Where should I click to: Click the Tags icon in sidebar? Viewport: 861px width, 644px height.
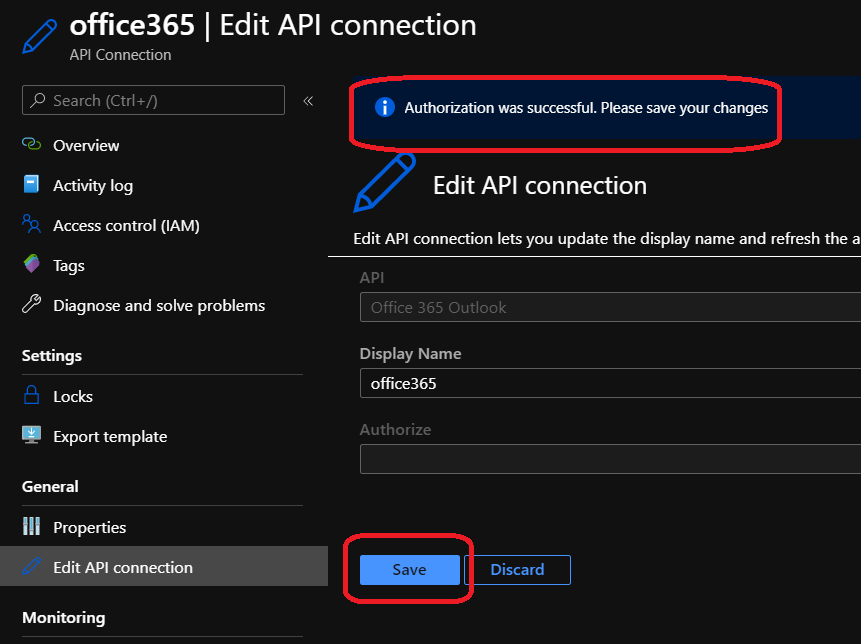[31, 265]
